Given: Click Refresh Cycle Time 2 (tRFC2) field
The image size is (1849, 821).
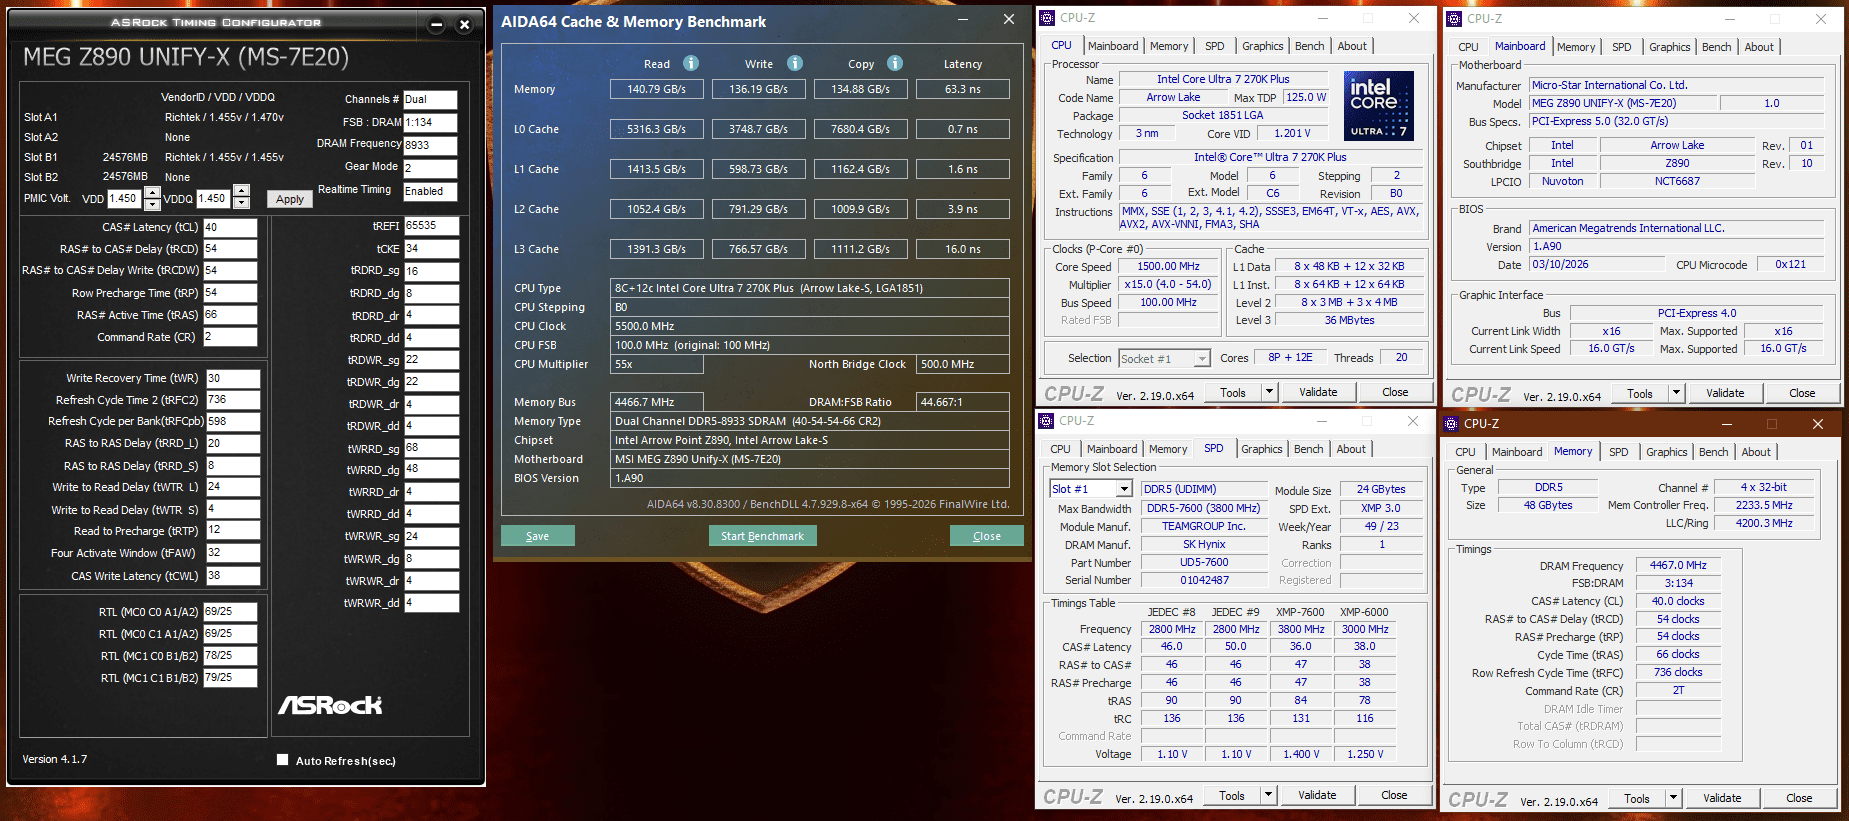Looking at the screenshot, I should pos(232,399).
